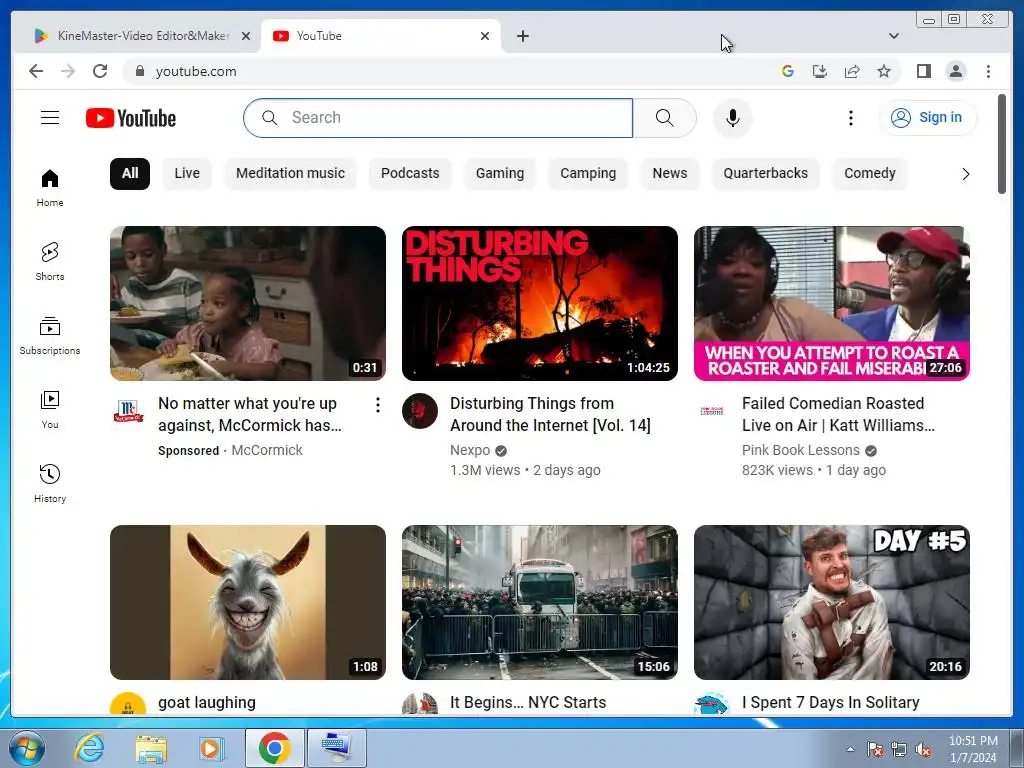Open the YouTube hamburger guide menu
Screen dimensions: 1024x768
pyautogui.click(x=50, y=118)
